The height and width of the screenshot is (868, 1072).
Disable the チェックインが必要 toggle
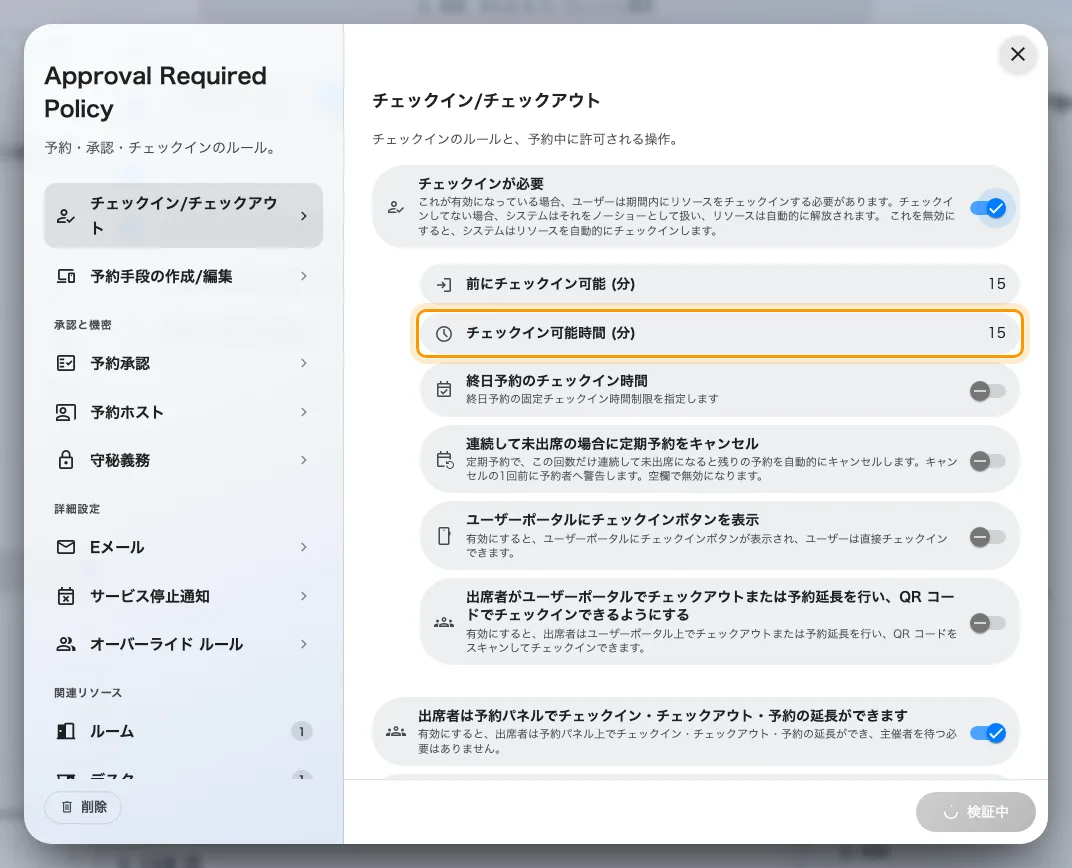pos(988,208)
